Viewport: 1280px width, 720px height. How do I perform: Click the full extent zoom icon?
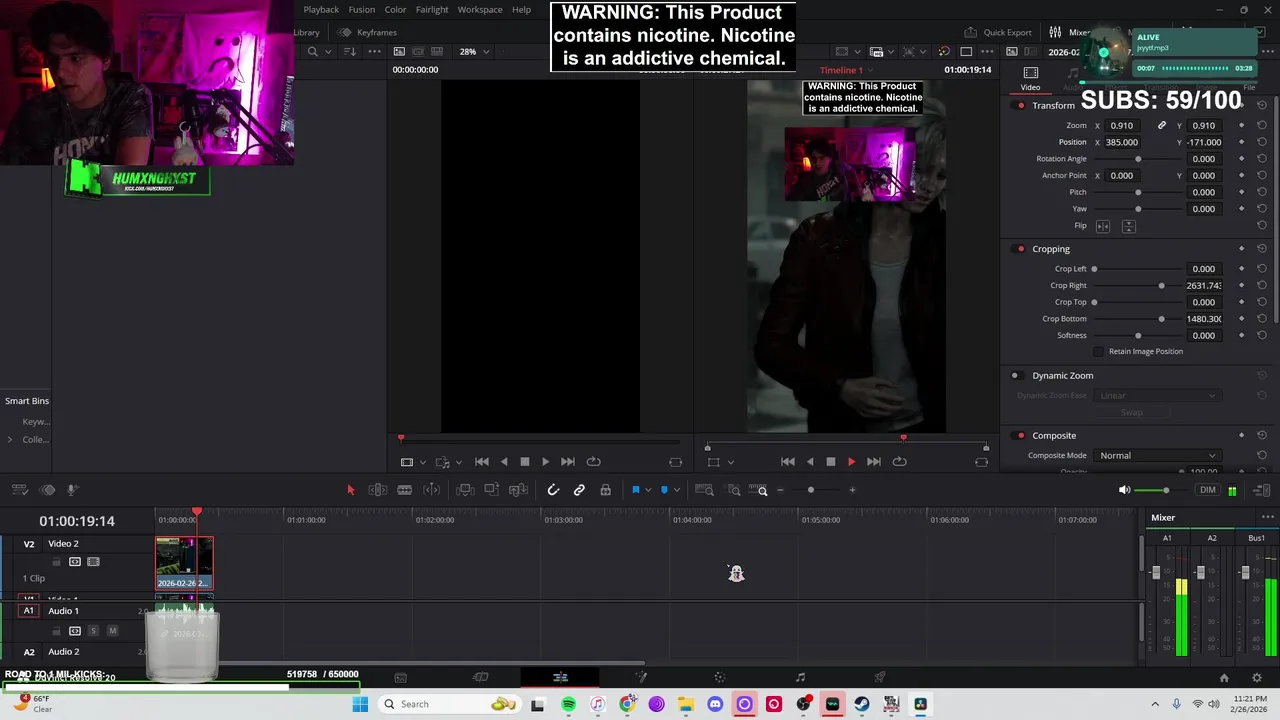tap(704, 490)
